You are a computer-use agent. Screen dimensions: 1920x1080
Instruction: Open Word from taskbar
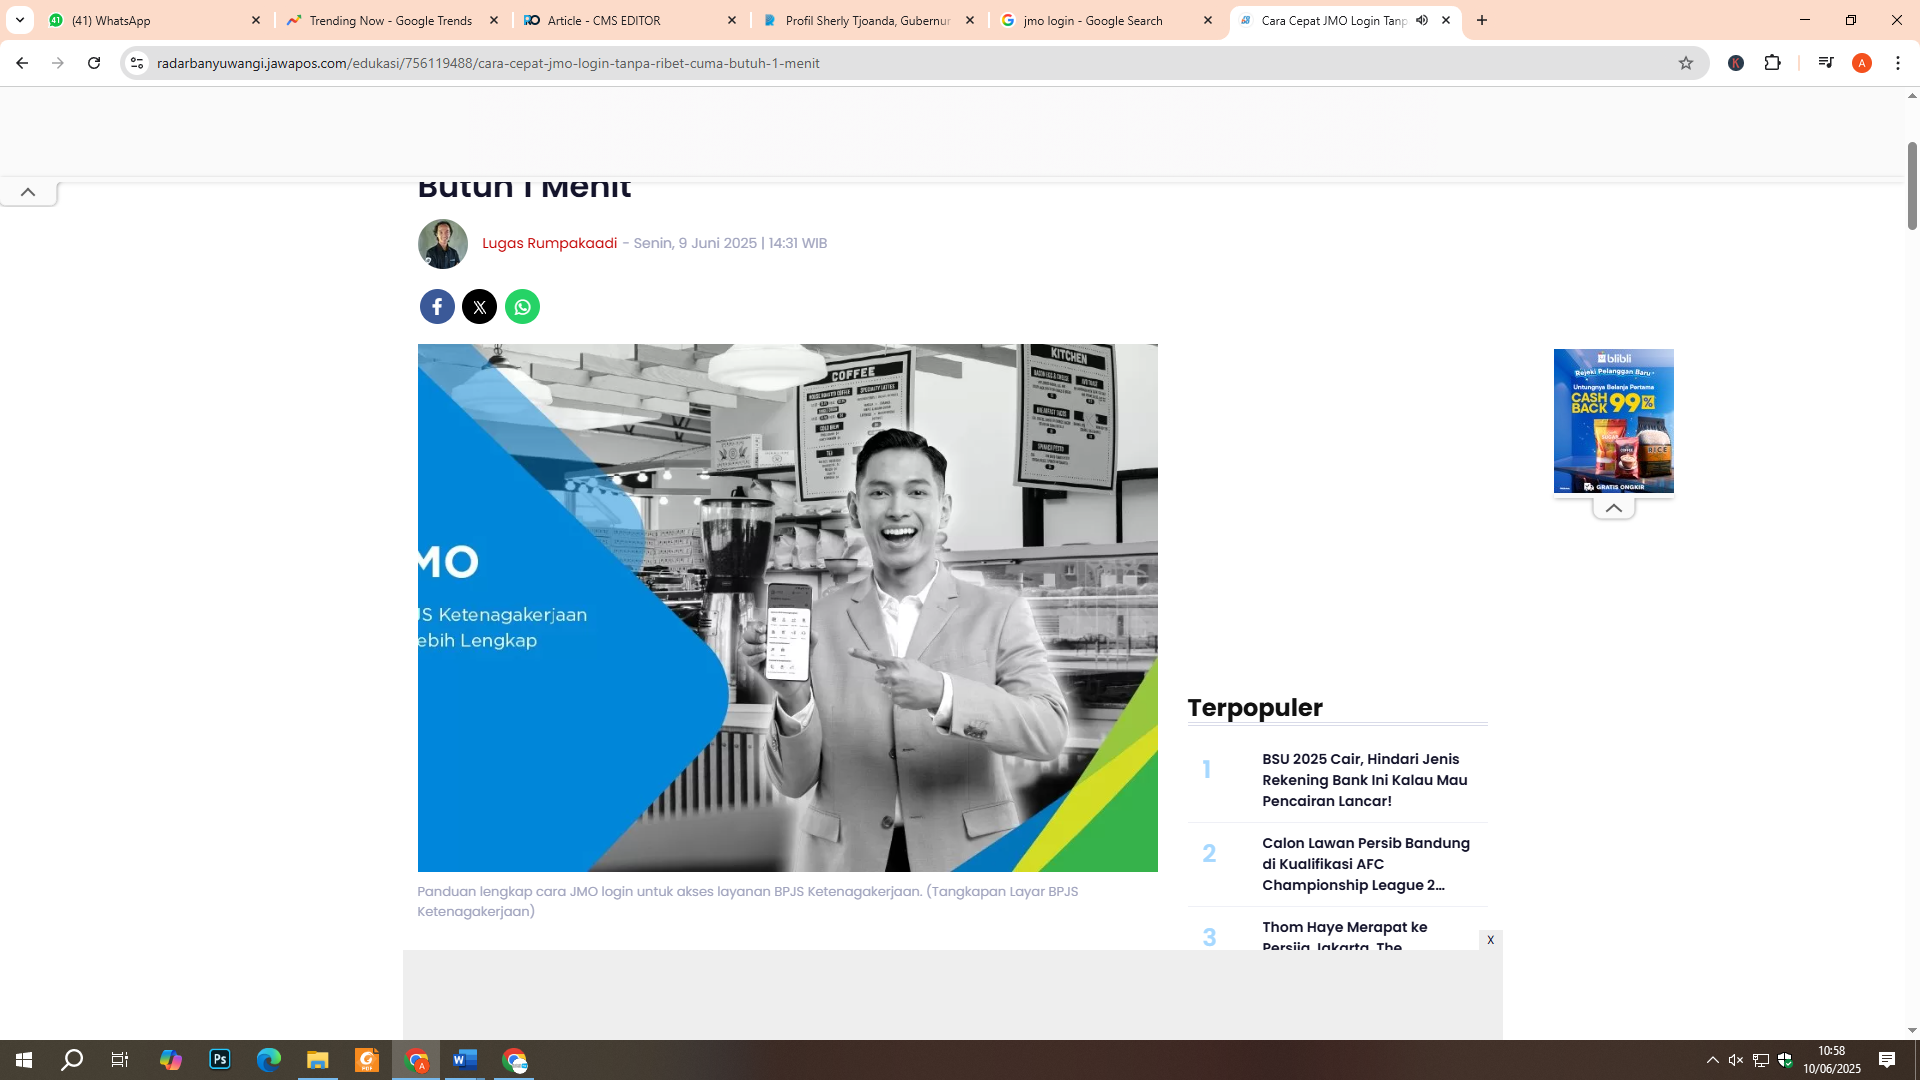(x=465, y=1060)
